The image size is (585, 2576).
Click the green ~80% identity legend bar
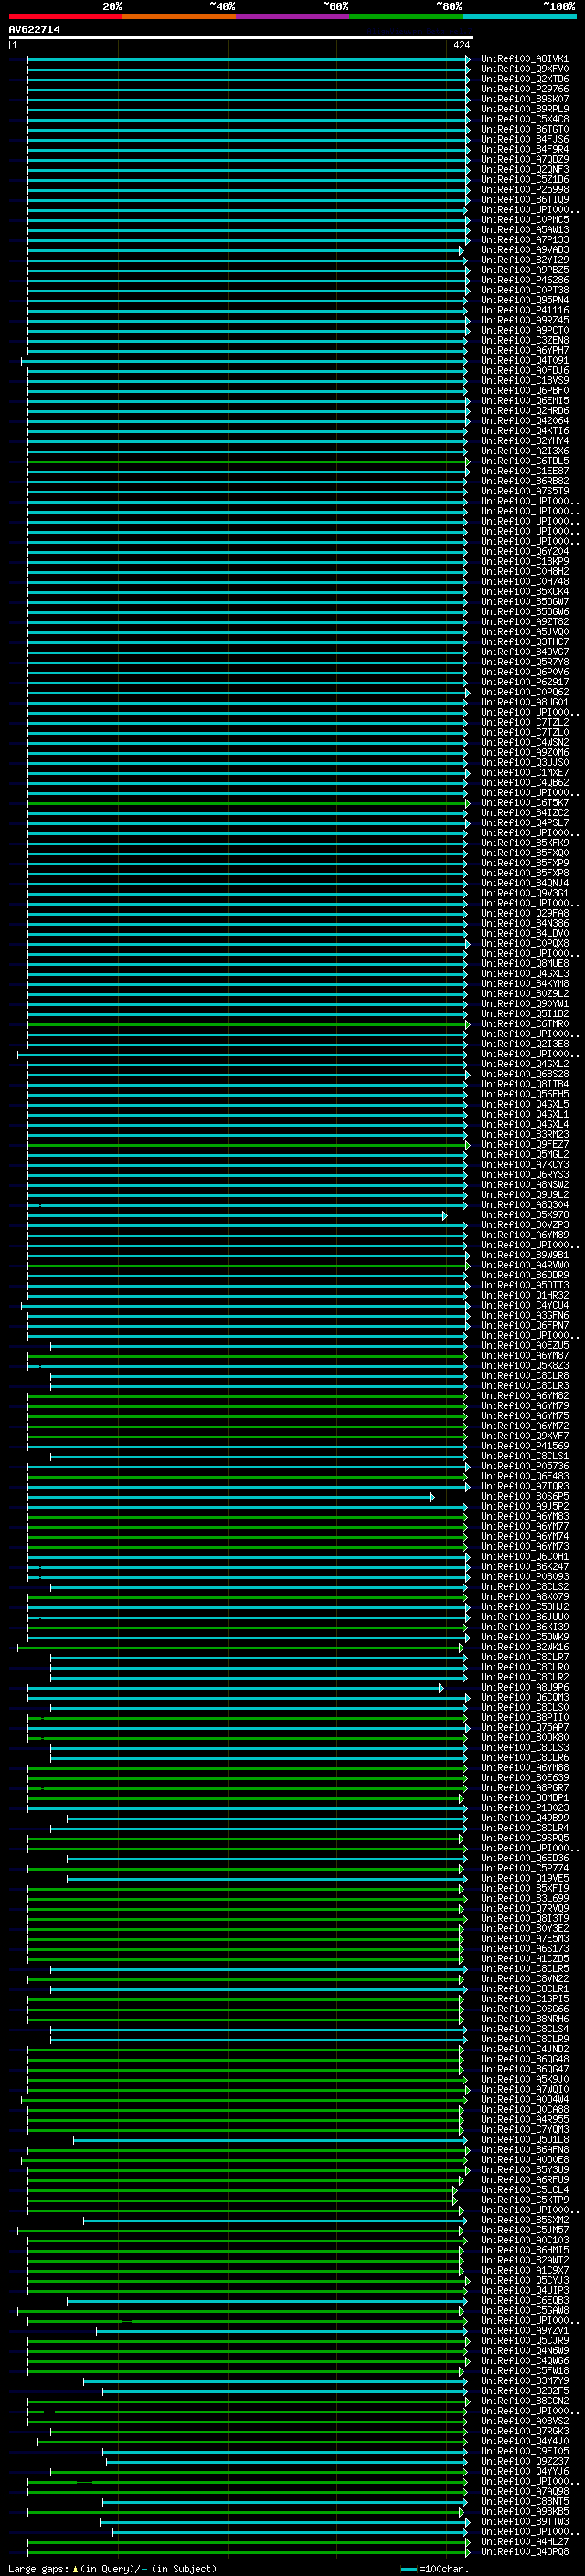click(406, 16)
